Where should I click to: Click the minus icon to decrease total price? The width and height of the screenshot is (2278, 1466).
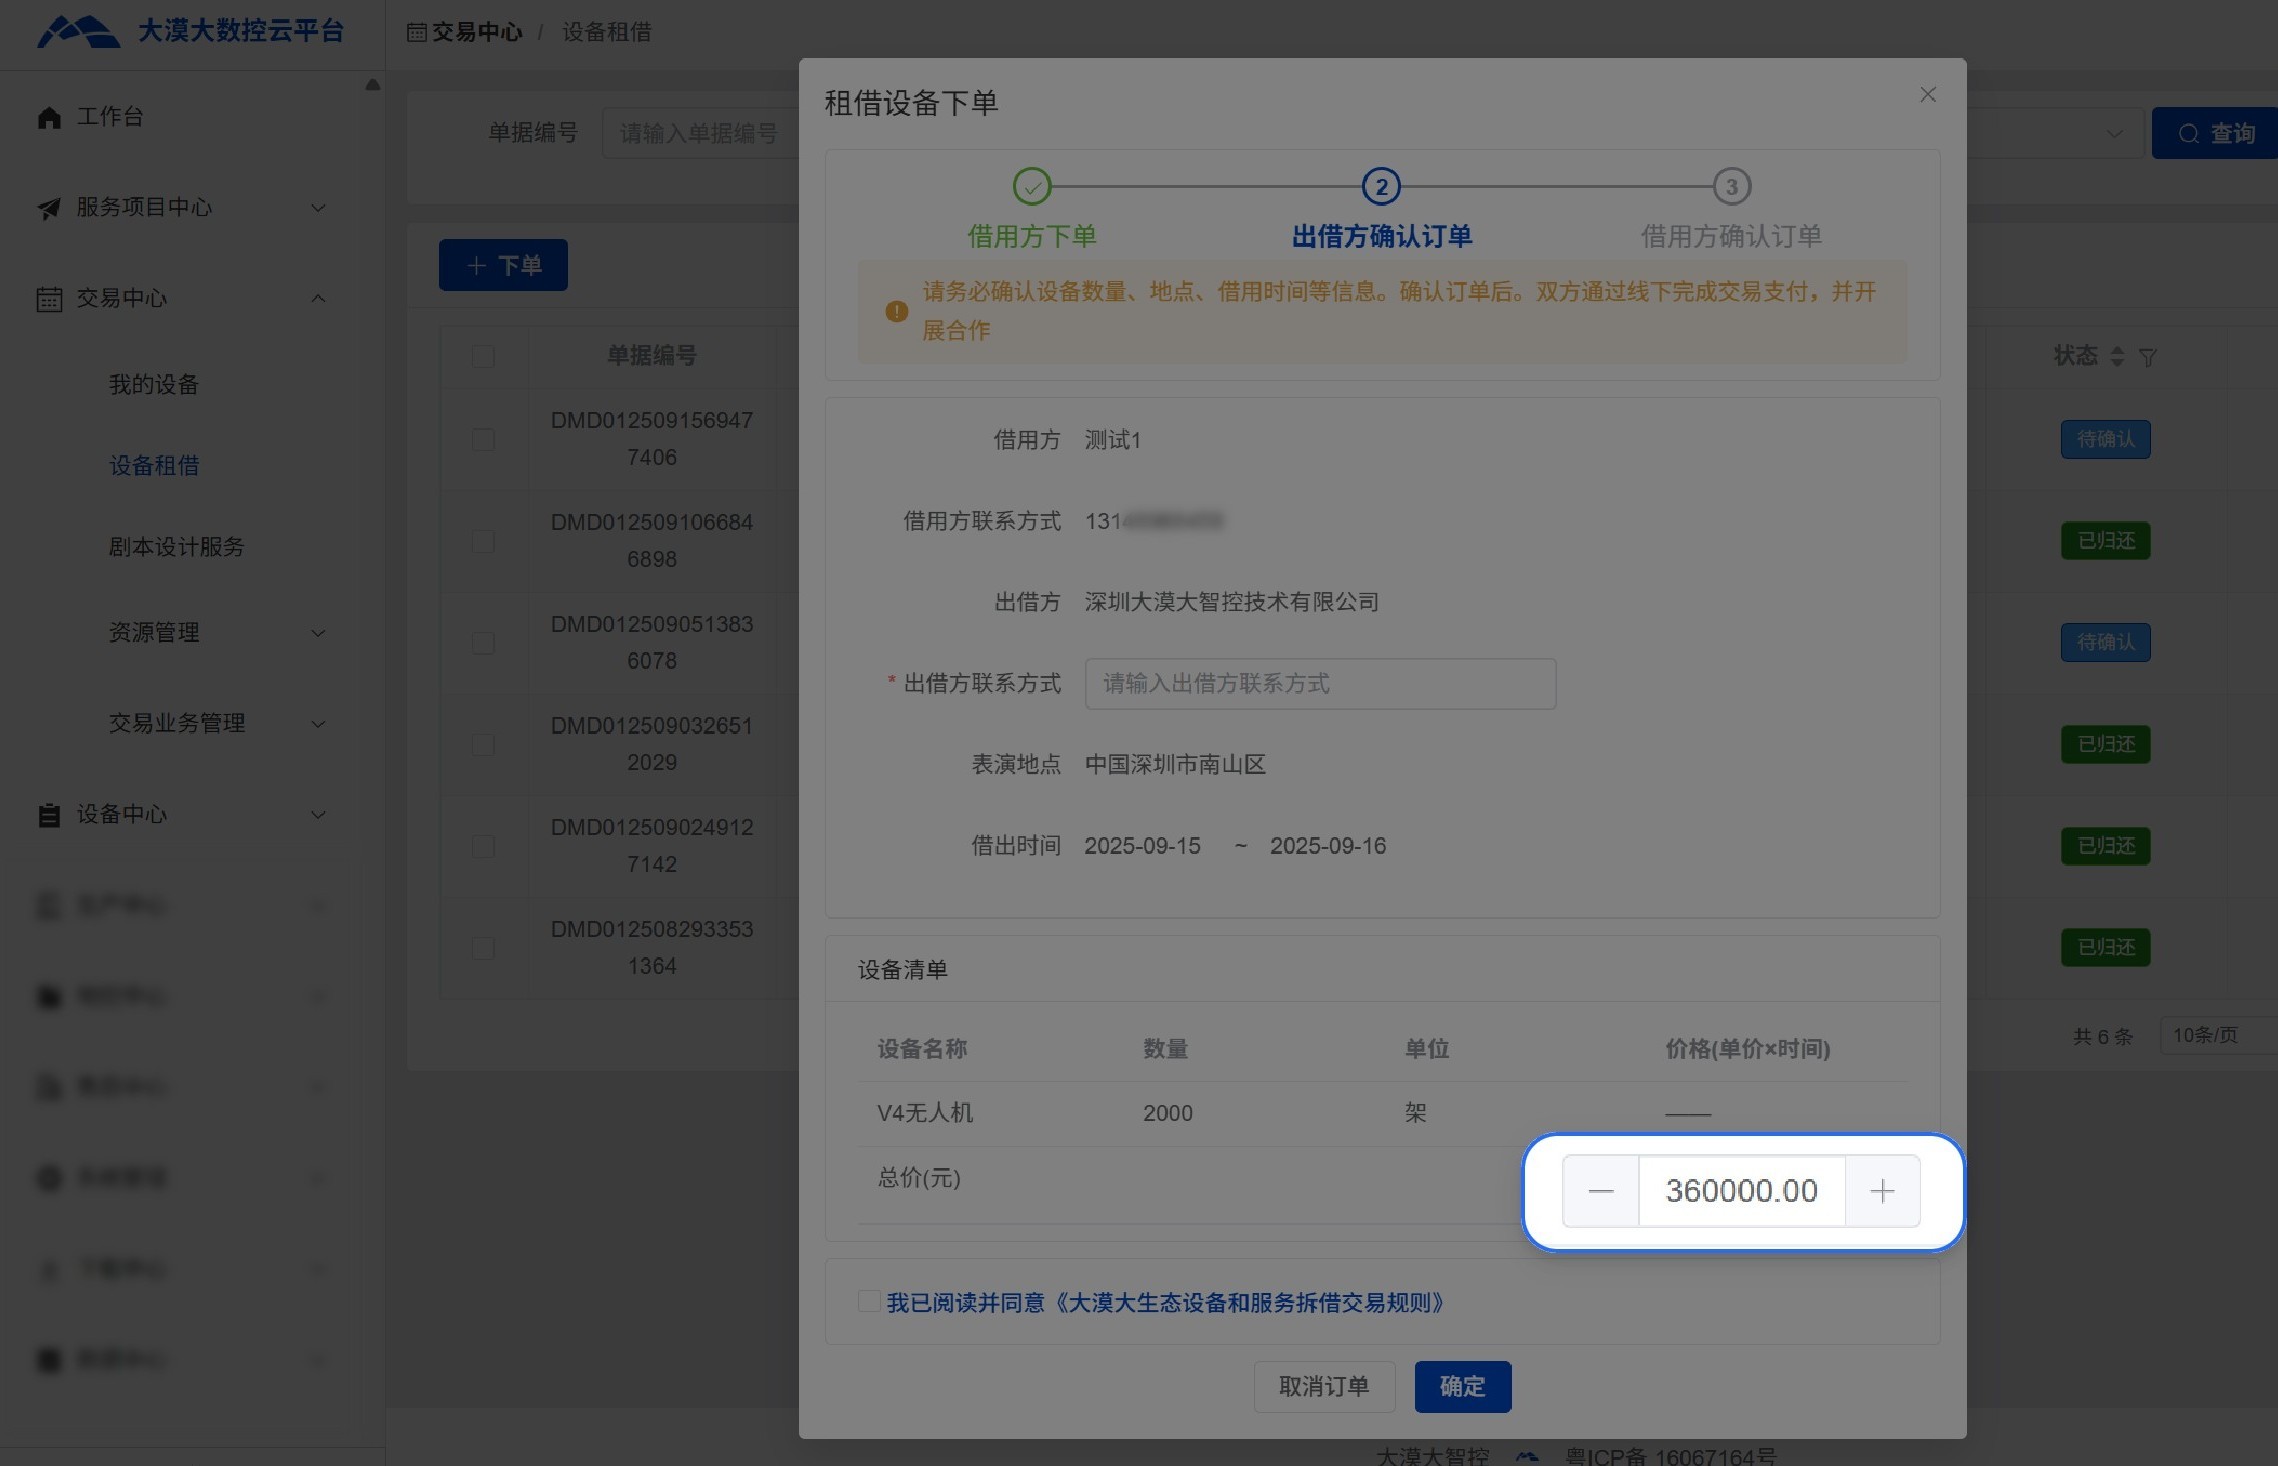(1601, 1191)
